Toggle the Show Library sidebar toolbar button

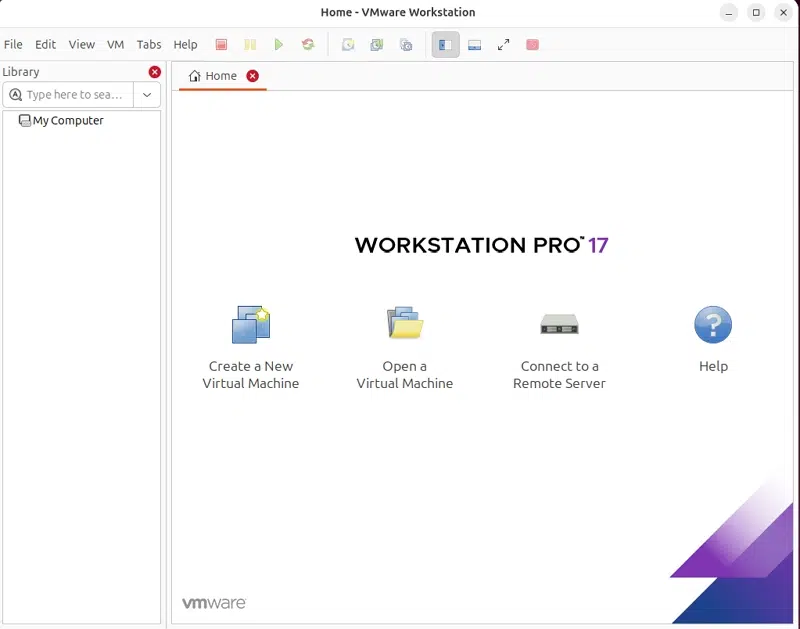tap(445, 45)
